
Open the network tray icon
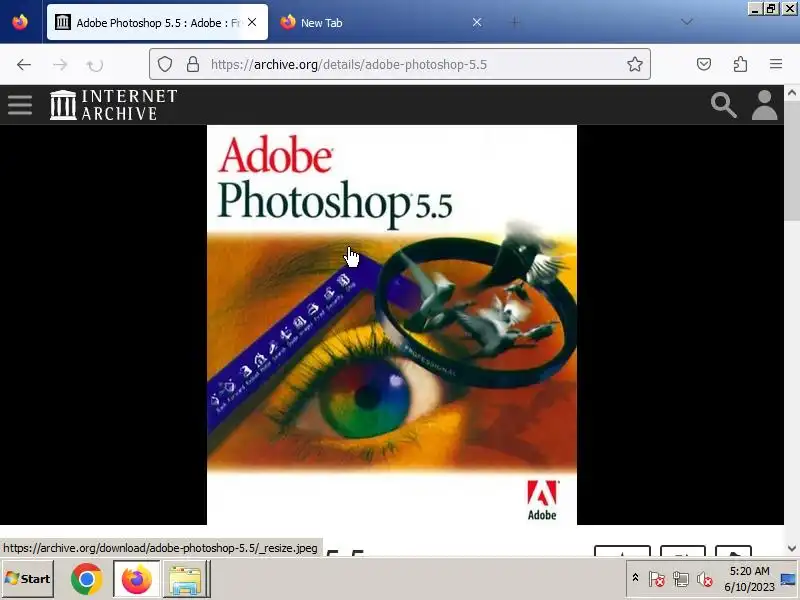pyautogui.click(x=681, y=579)
